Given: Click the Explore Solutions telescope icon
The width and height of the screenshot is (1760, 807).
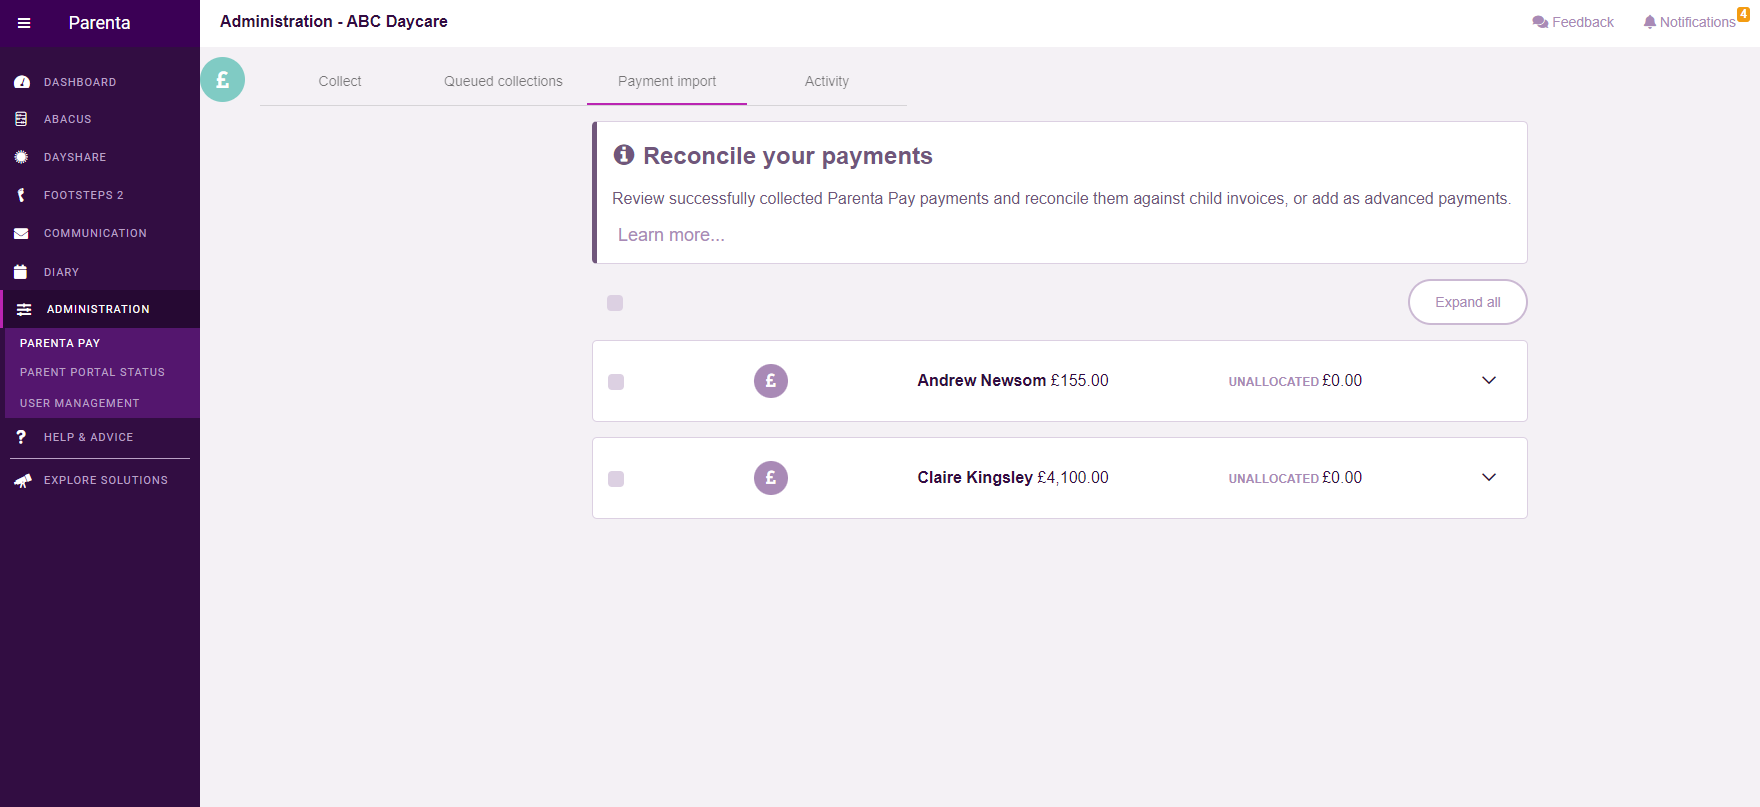Looking at the screenshot, I should [x=22, y=480].
